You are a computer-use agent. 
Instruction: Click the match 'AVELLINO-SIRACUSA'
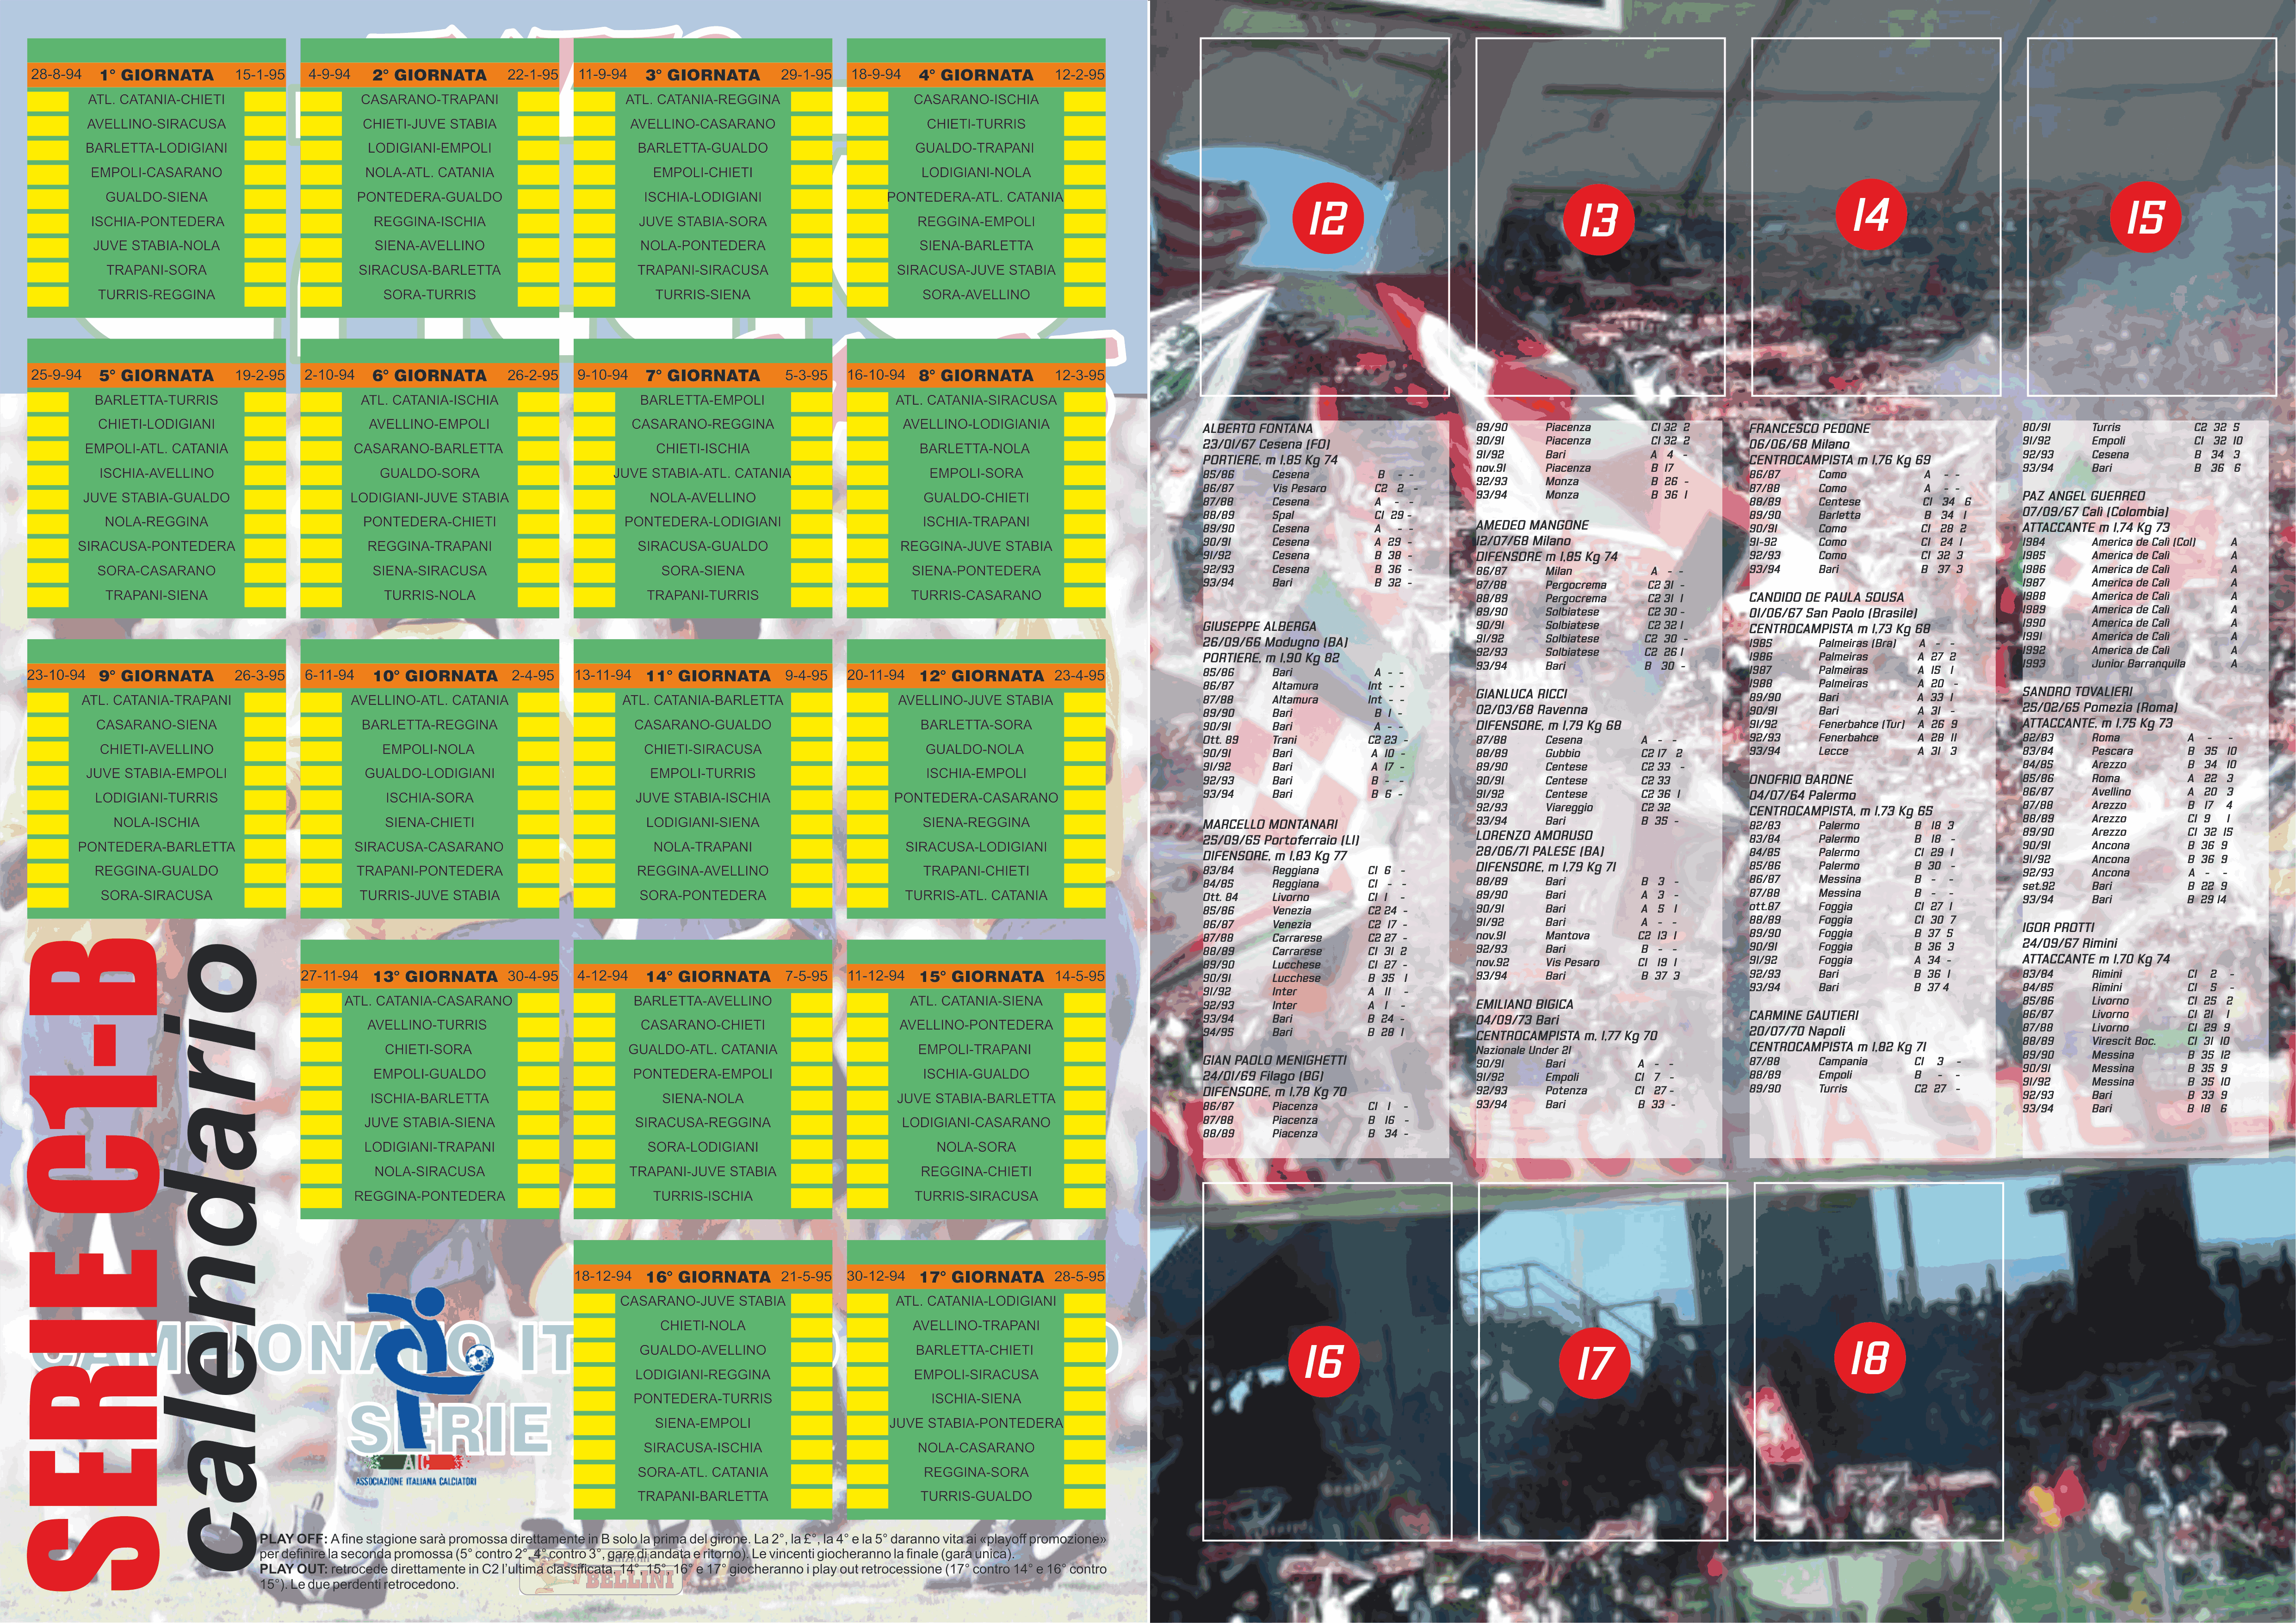[156, 124]
